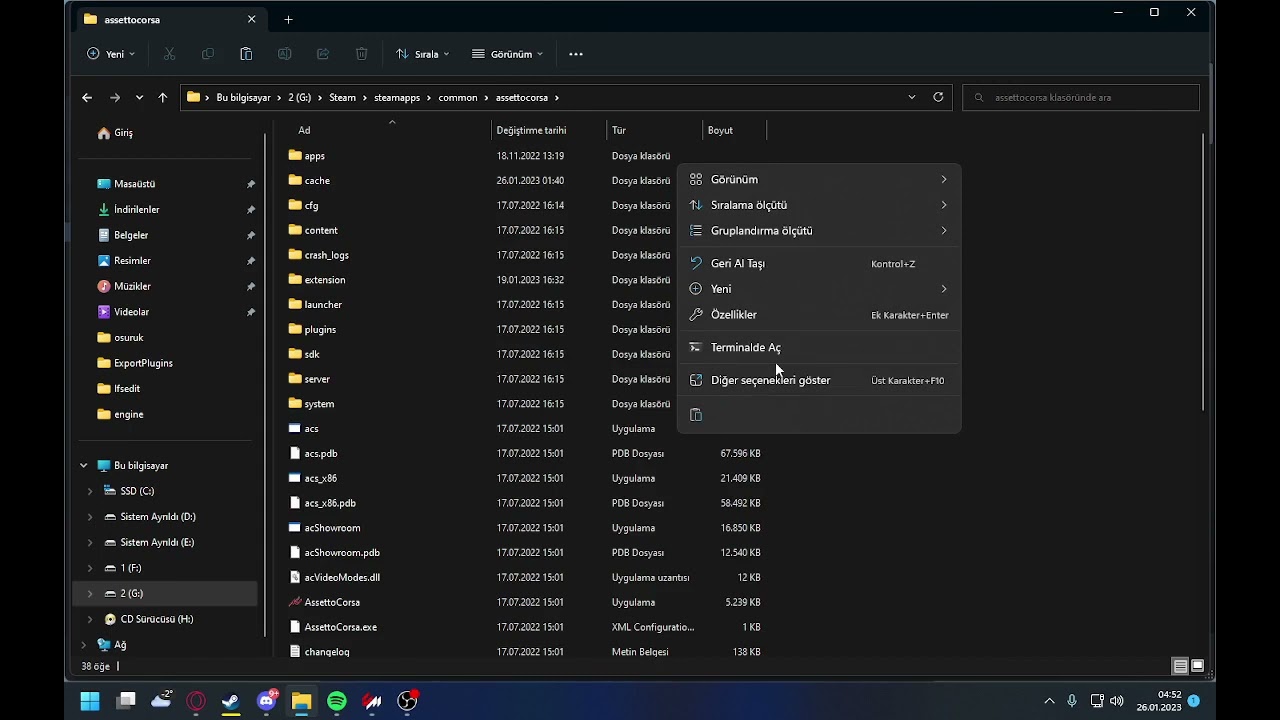The image size is (1280, 720).
Task: Click steamapps in the address breadcrumb
Action: [397, 98]
